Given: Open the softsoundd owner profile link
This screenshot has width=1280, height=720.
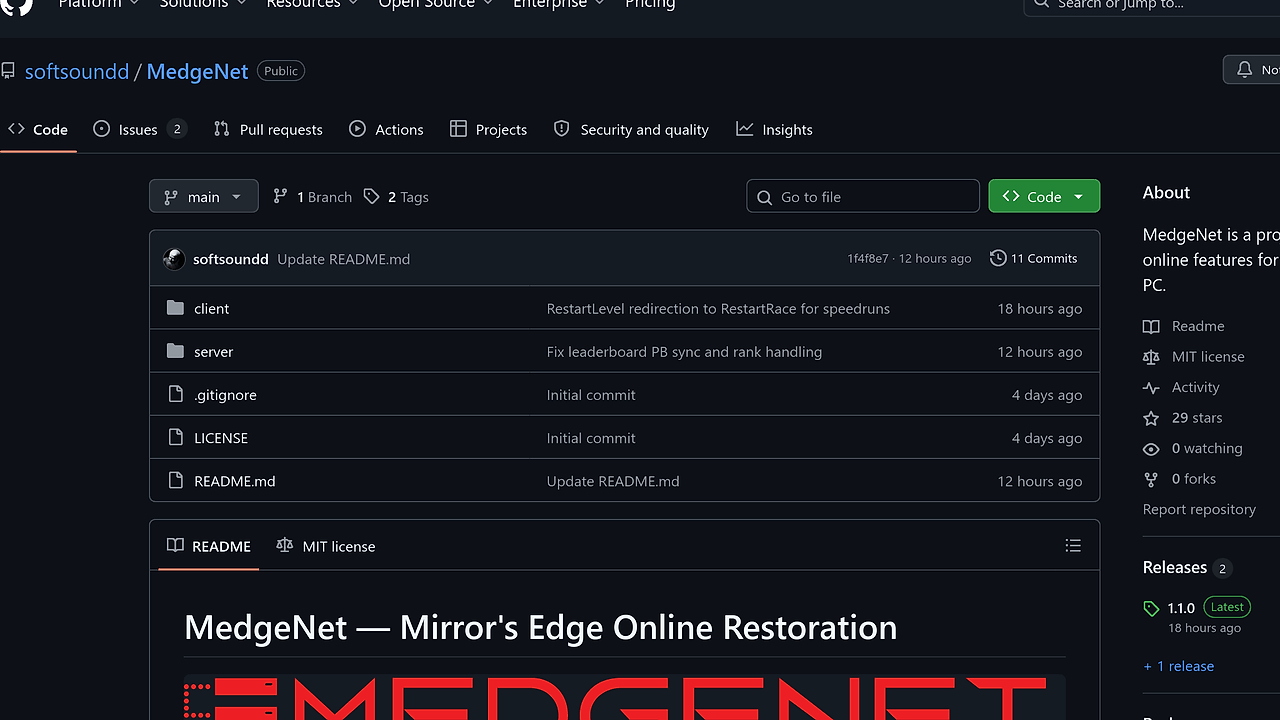Looking at the screenshot, I should click(x=77, y=71).
